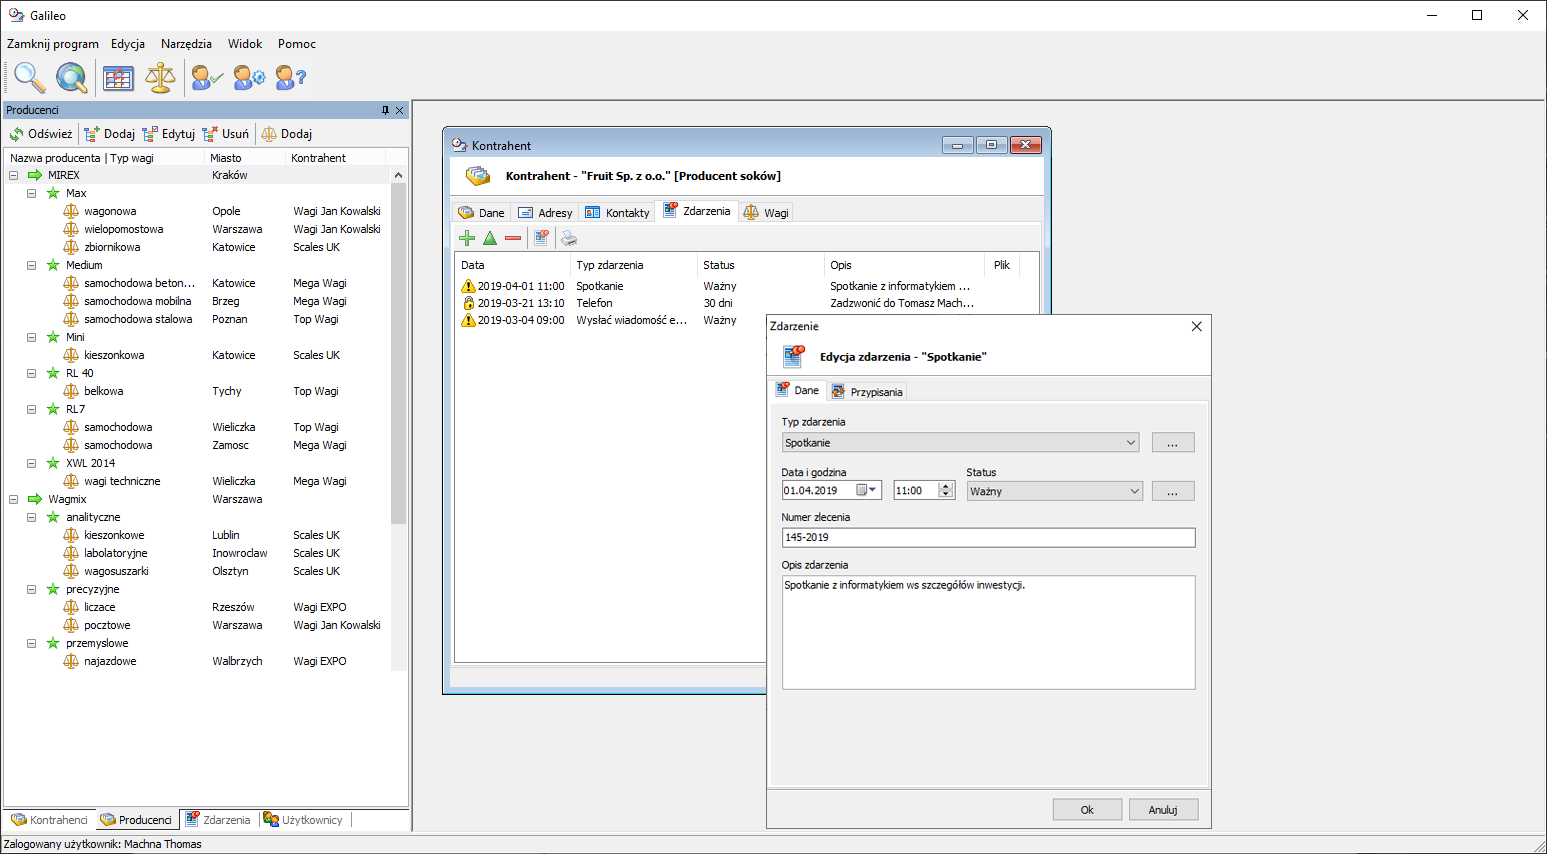
Task: Pin the Producenci panel
Action: coord(385,110)
